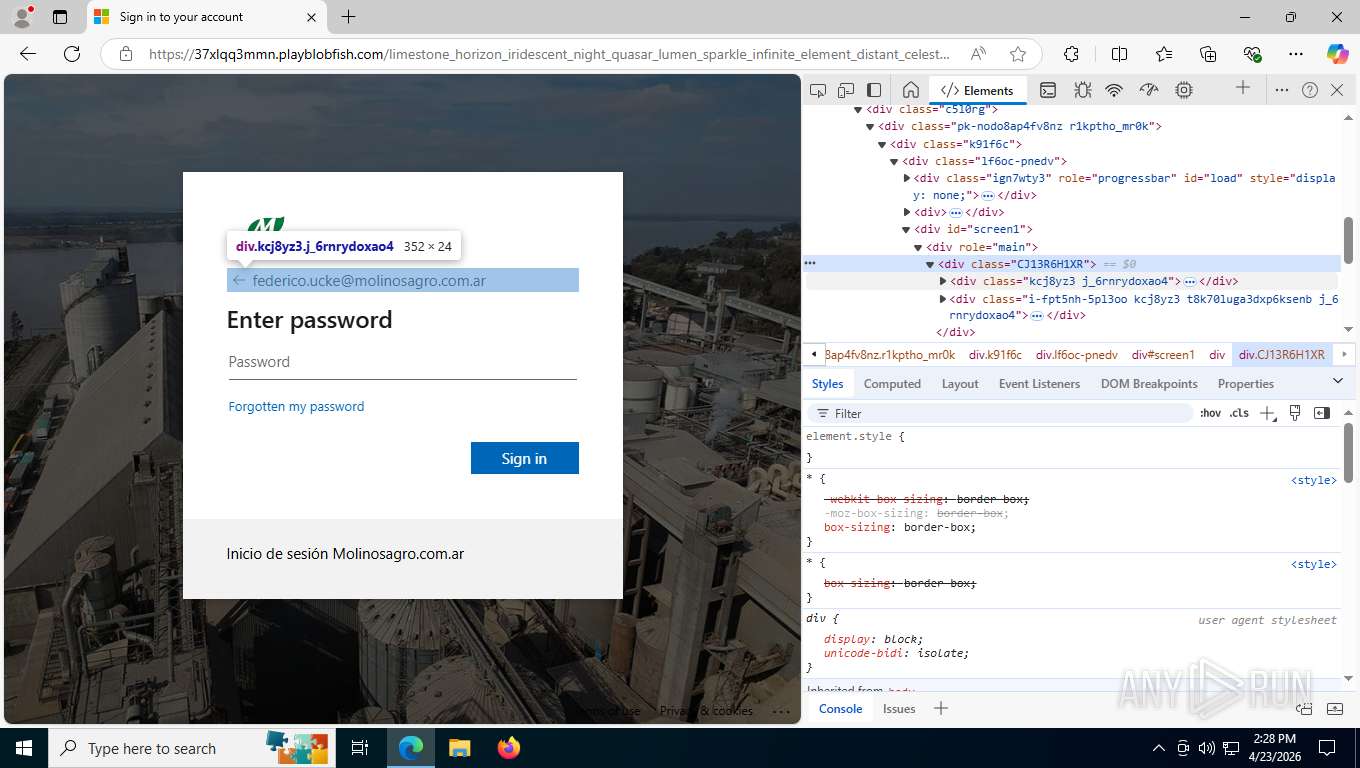
Task: Open Firefox from the taskbar
Action: coord(509,748)
